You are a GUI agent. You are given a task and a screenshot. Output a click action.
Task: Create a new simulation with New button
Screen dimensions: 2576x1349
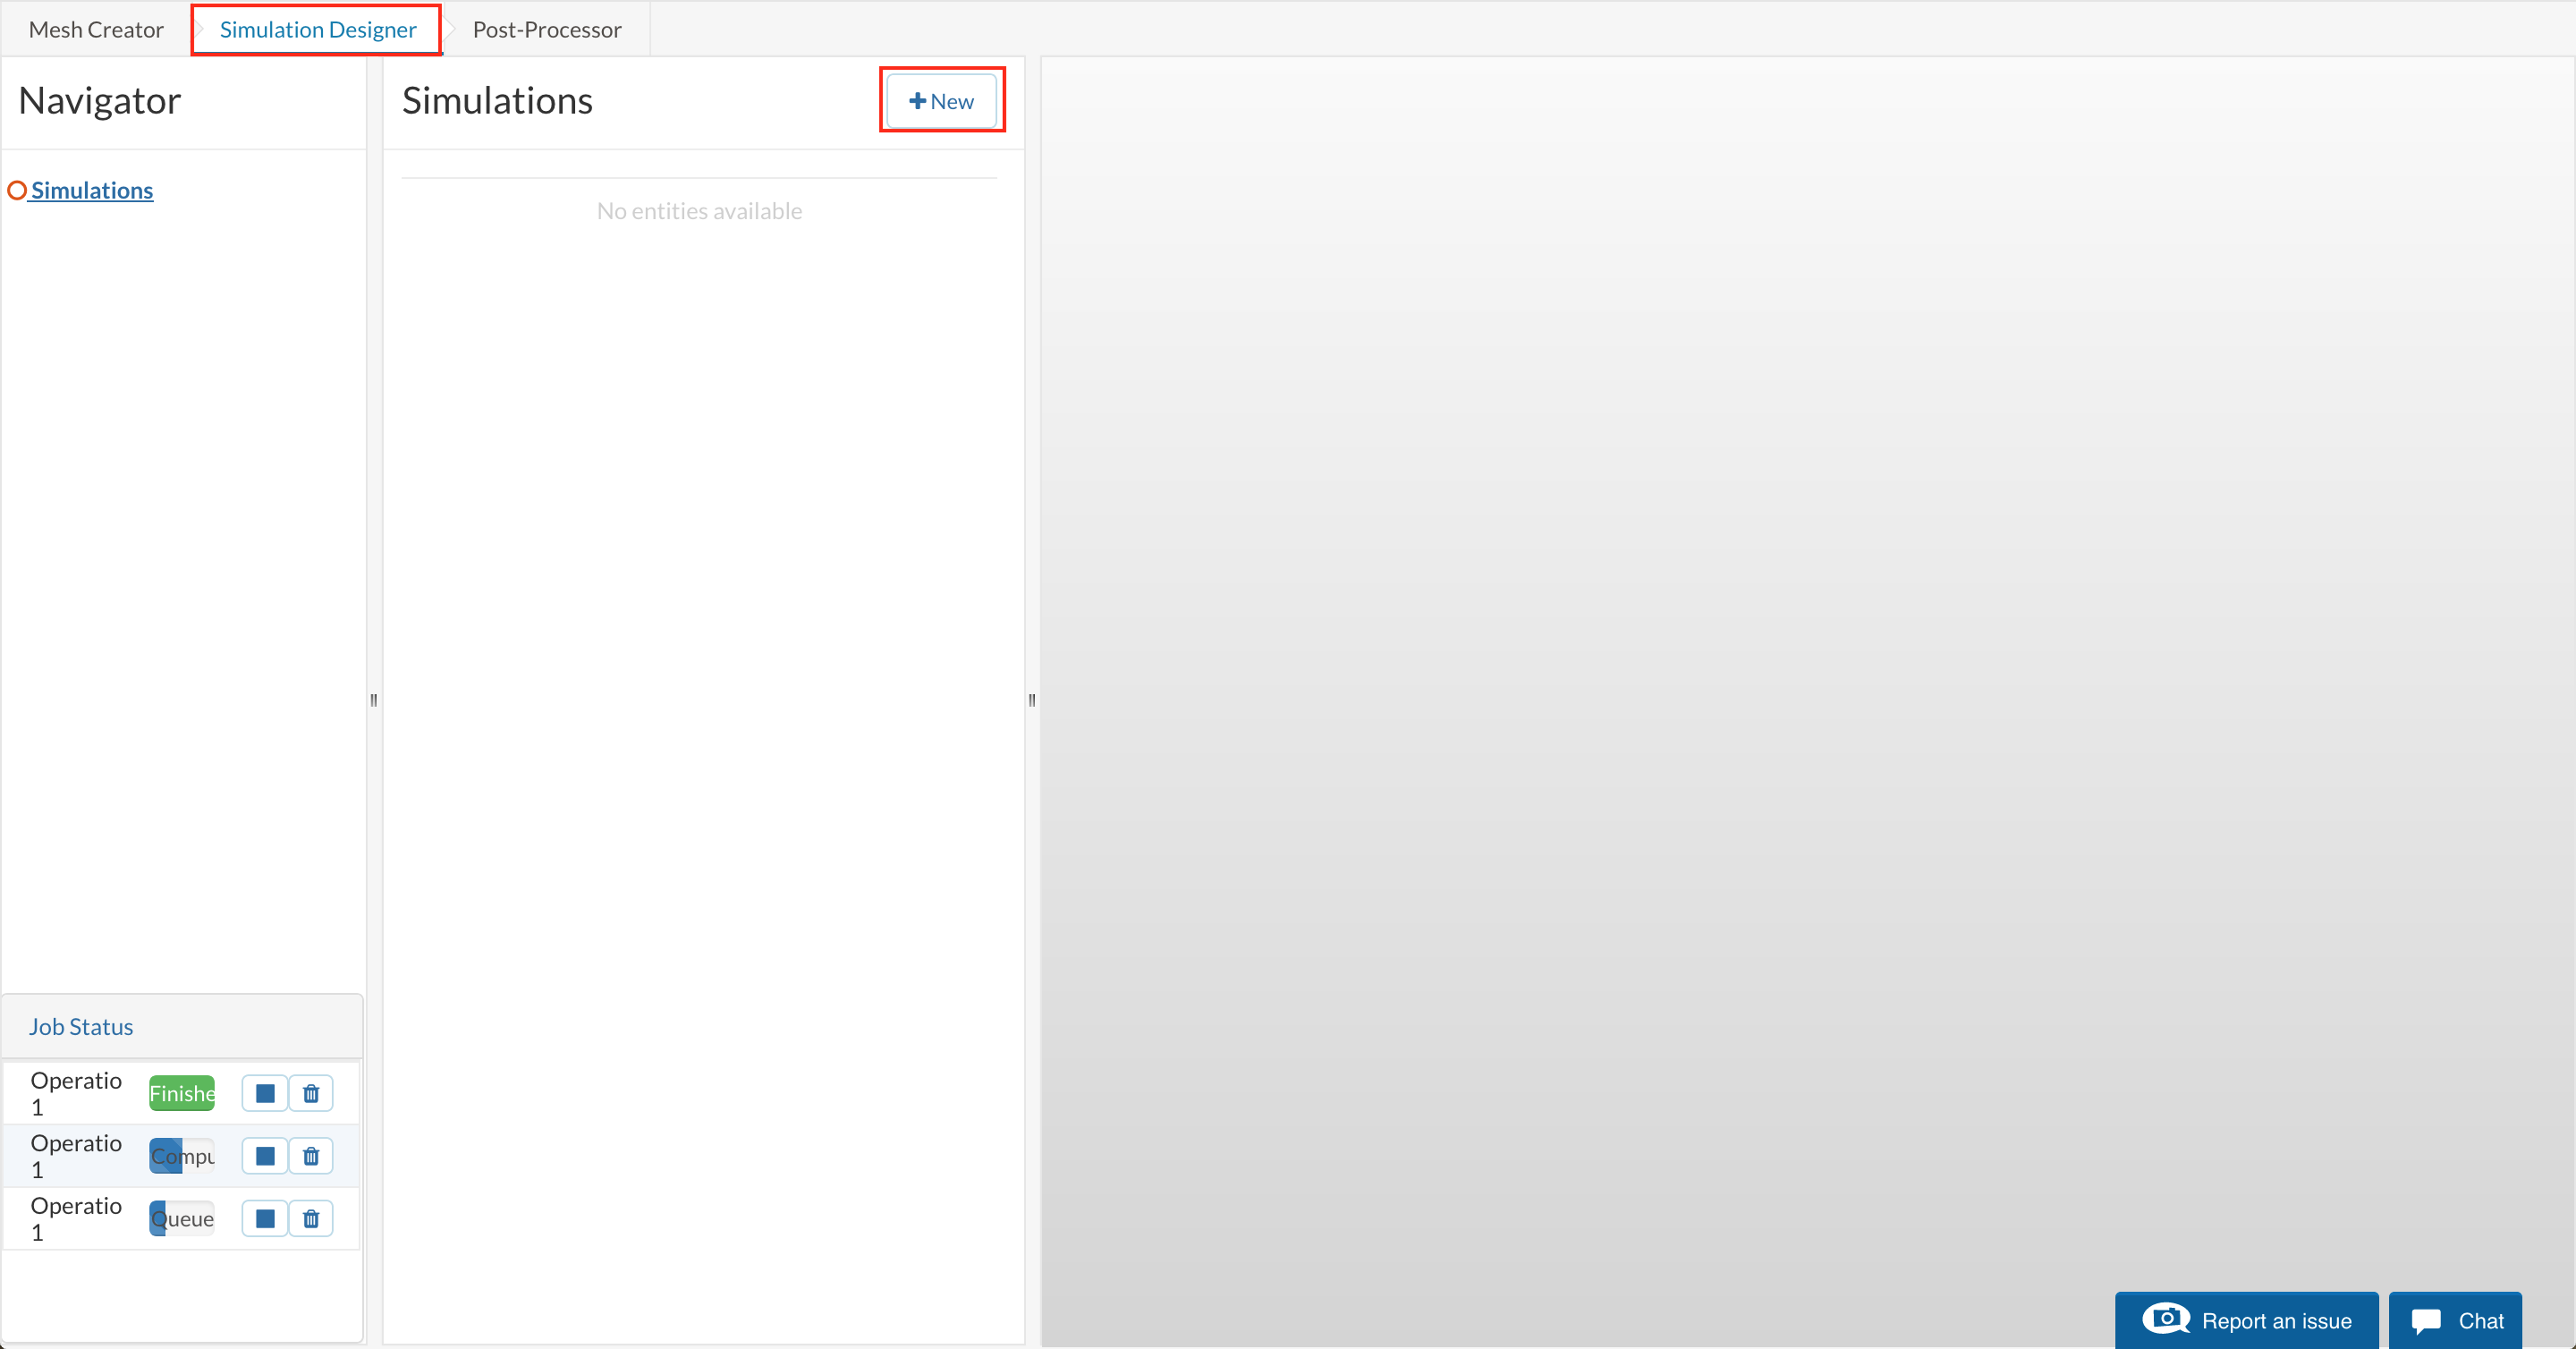pyautogui.click(x=941, y=101)
